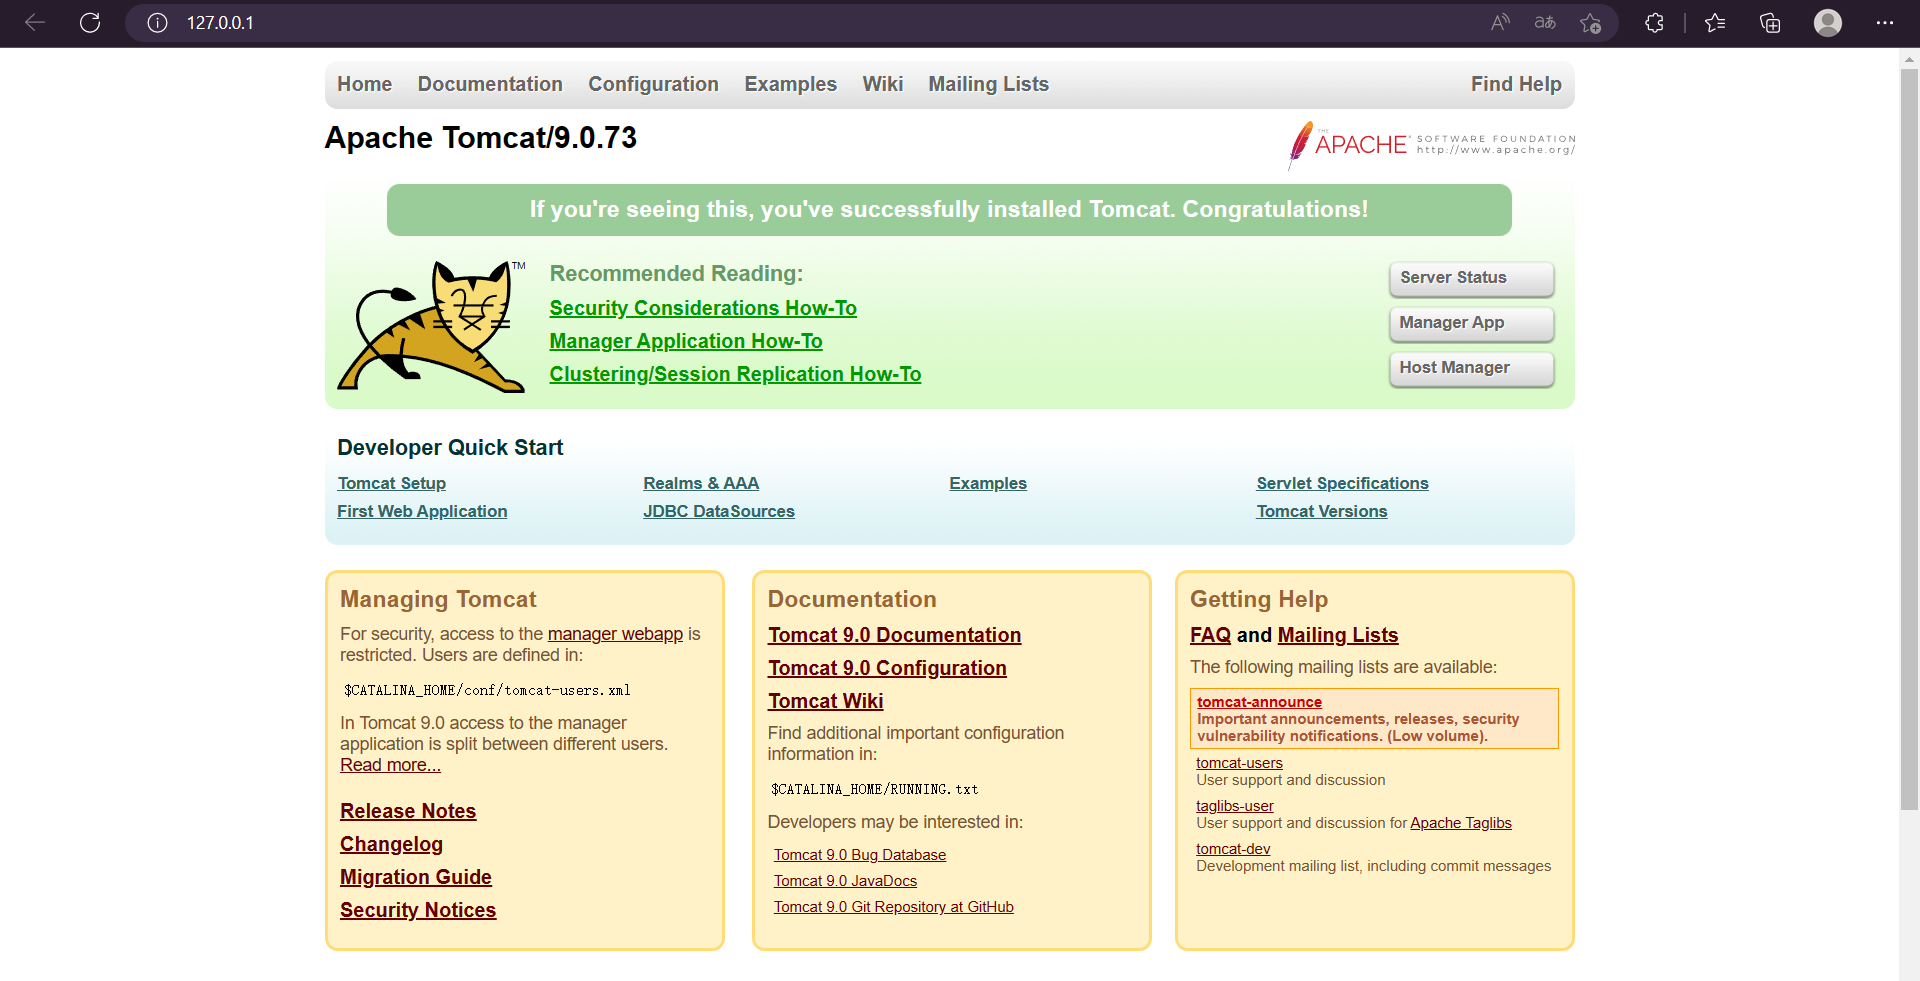1920x981 pixels.
Task: Open the Mailing Lists link under Getting Help
Action: pyautogui.click(x=1338, y=635)
